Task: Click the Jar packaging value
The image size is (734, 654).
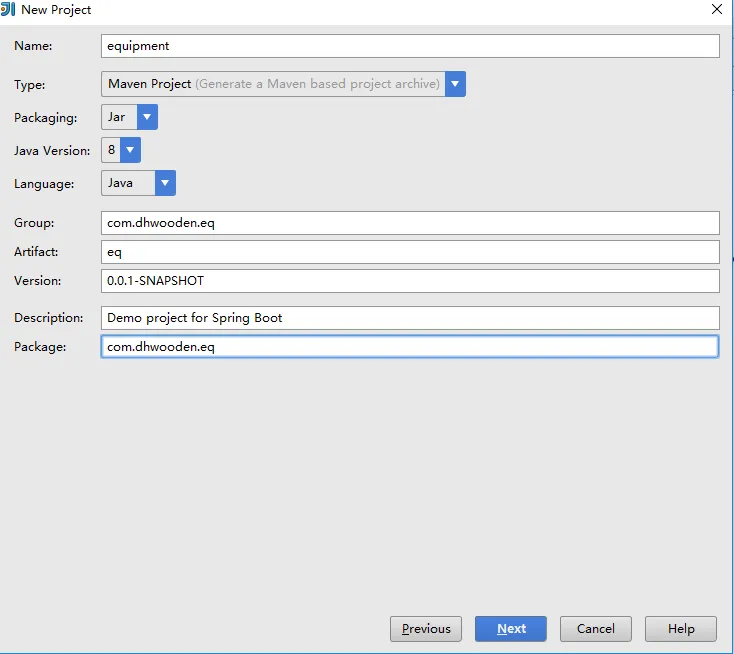Action: 119,117
